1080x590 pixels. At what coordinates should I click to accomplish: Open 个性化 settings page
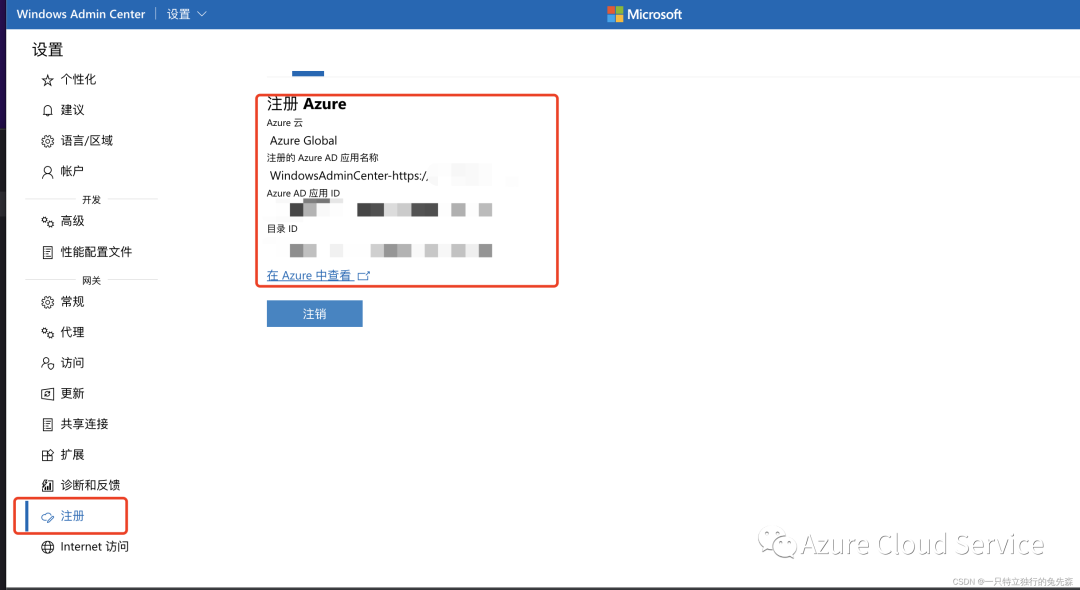click(x=78, y=80)
